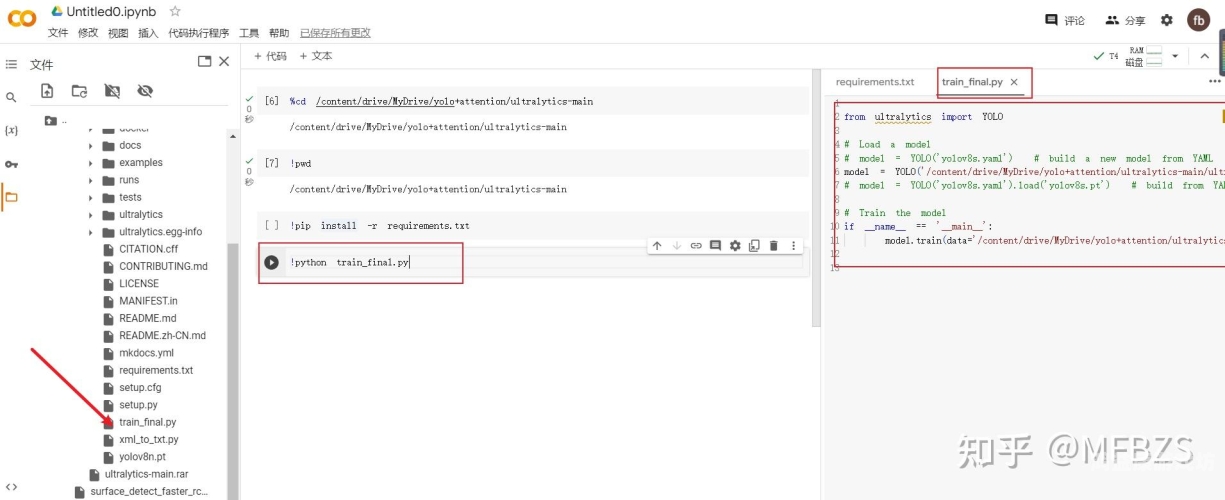Open the secrets key icon
Viewport: 1225px width, 500px height.
pyautogui.click(x=11, y=164)
